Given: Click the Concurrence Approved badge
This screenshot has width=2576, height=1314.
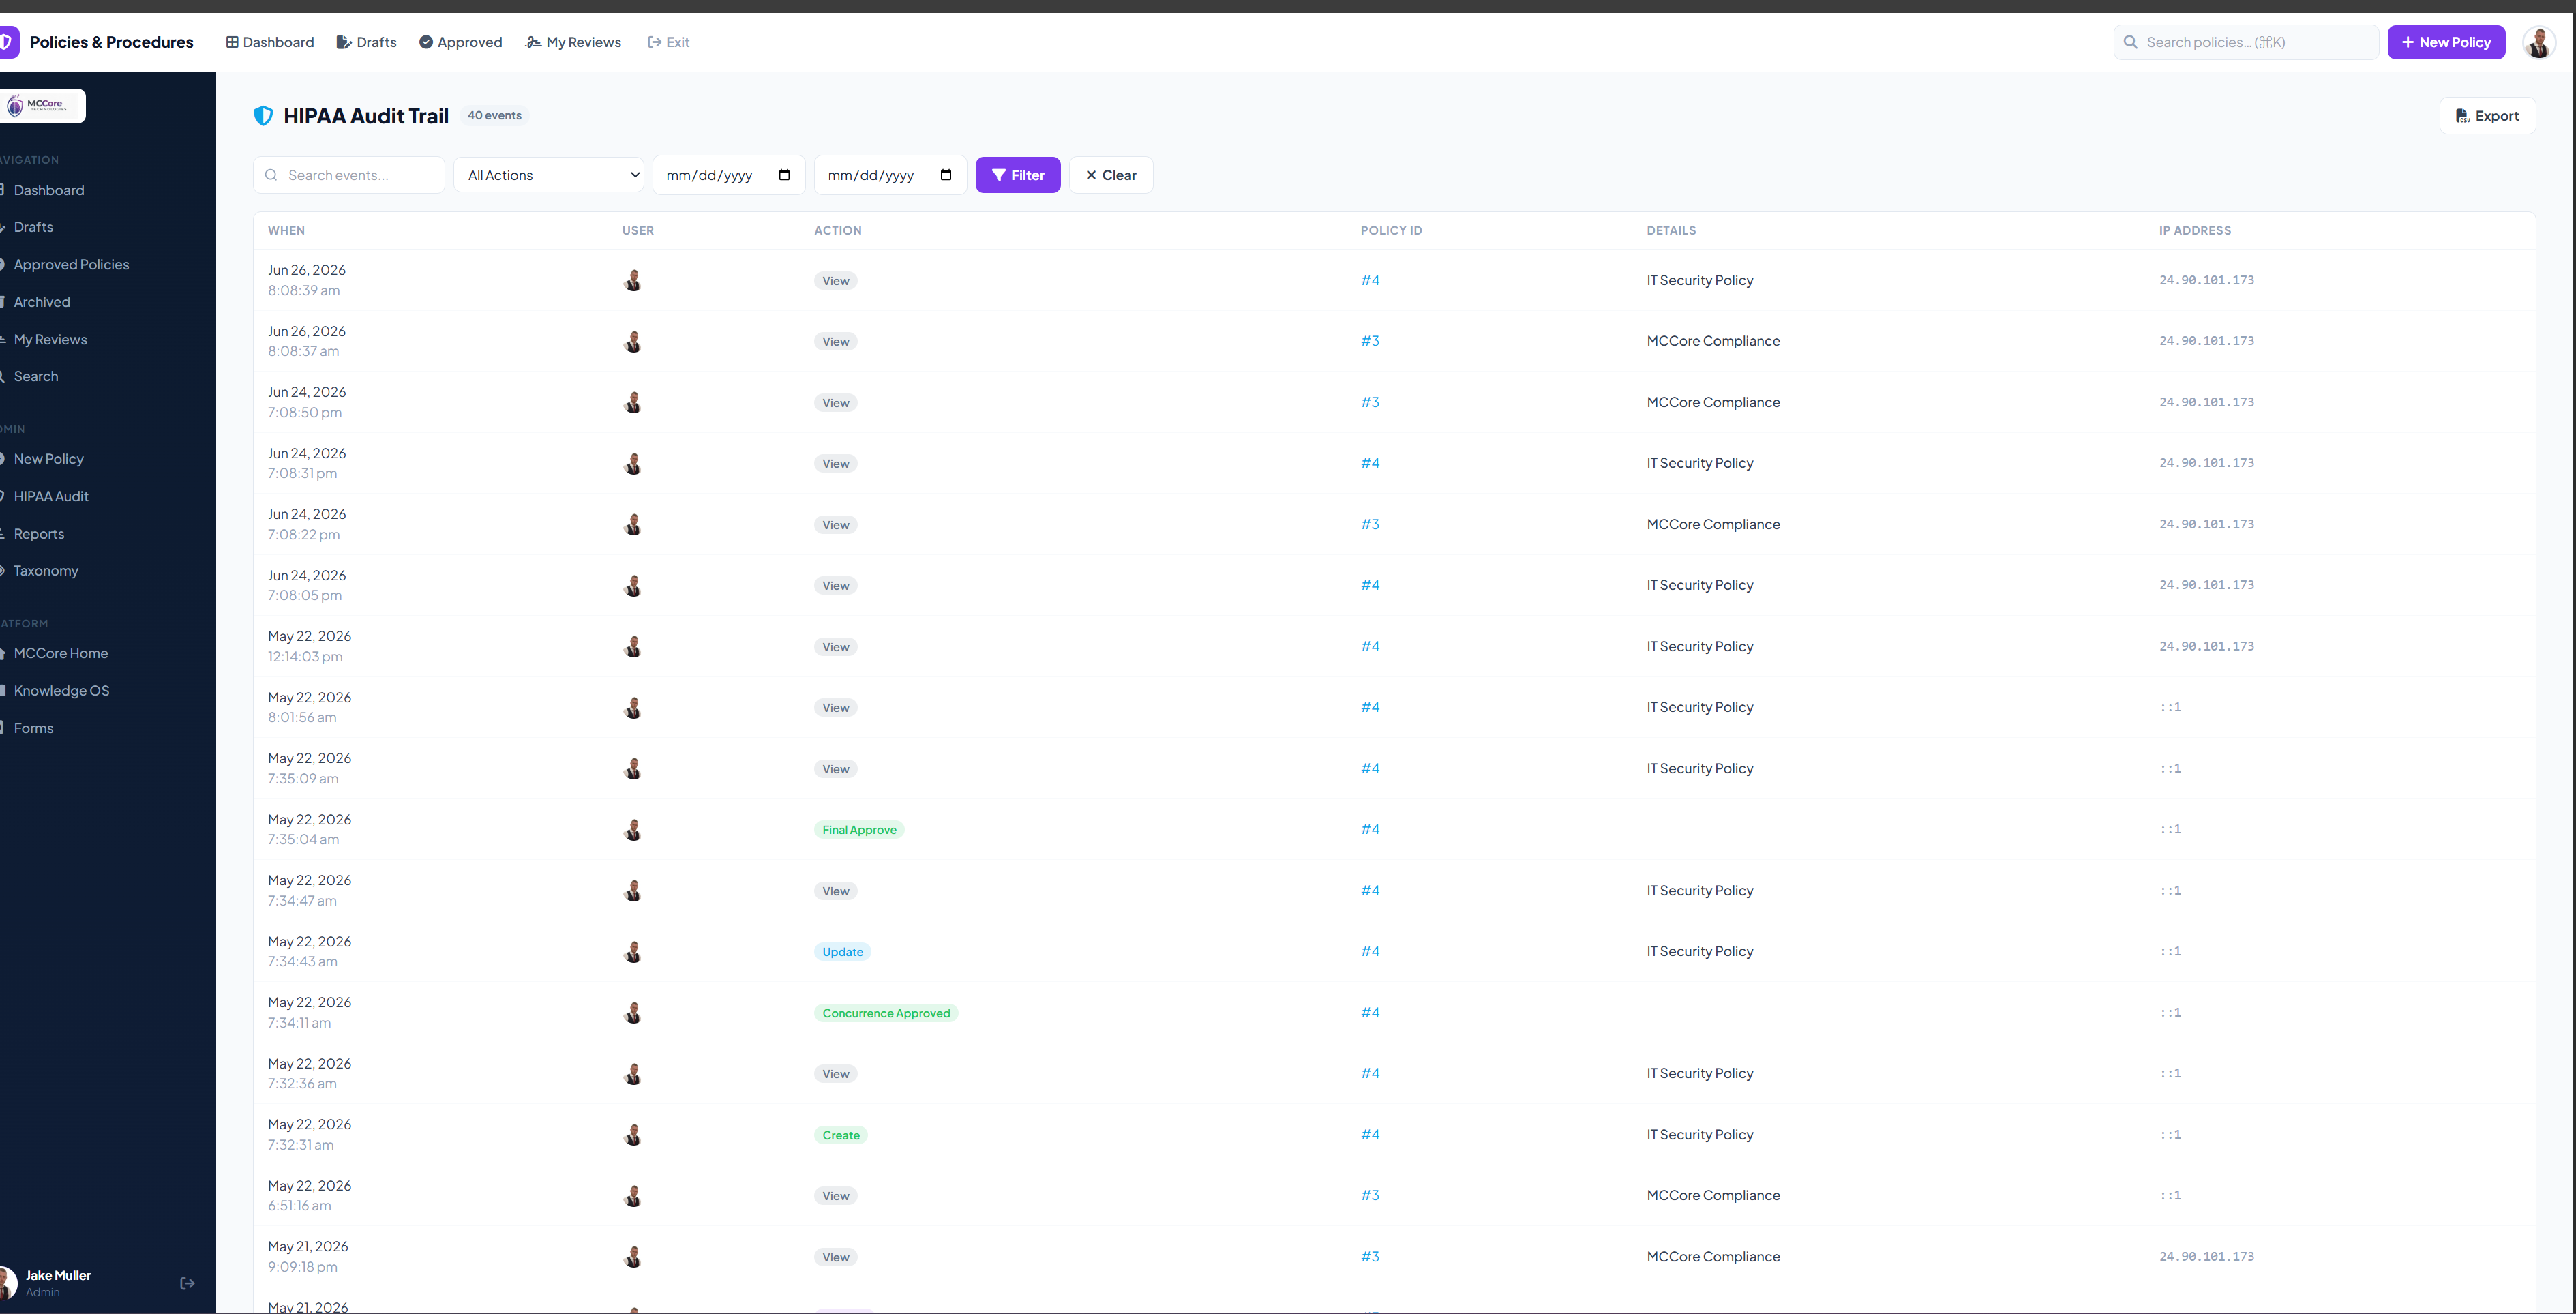Looking at the screenshot, I should pos(886,1013).
